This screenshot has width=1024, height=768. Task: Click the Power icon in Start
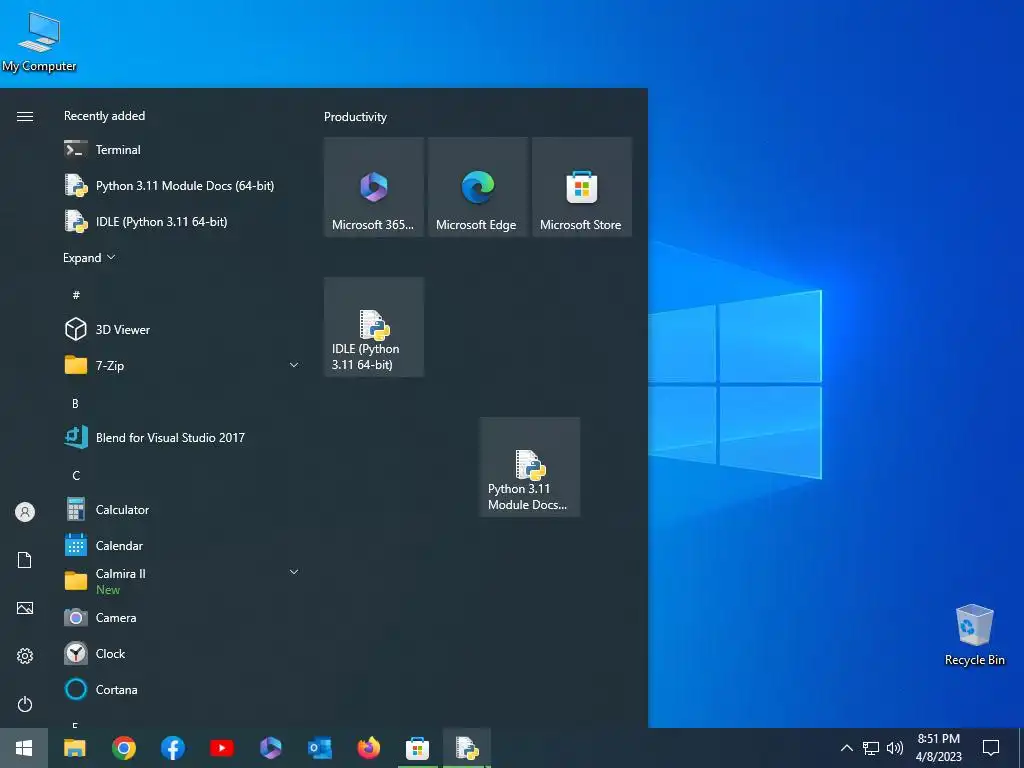(25, 704)
